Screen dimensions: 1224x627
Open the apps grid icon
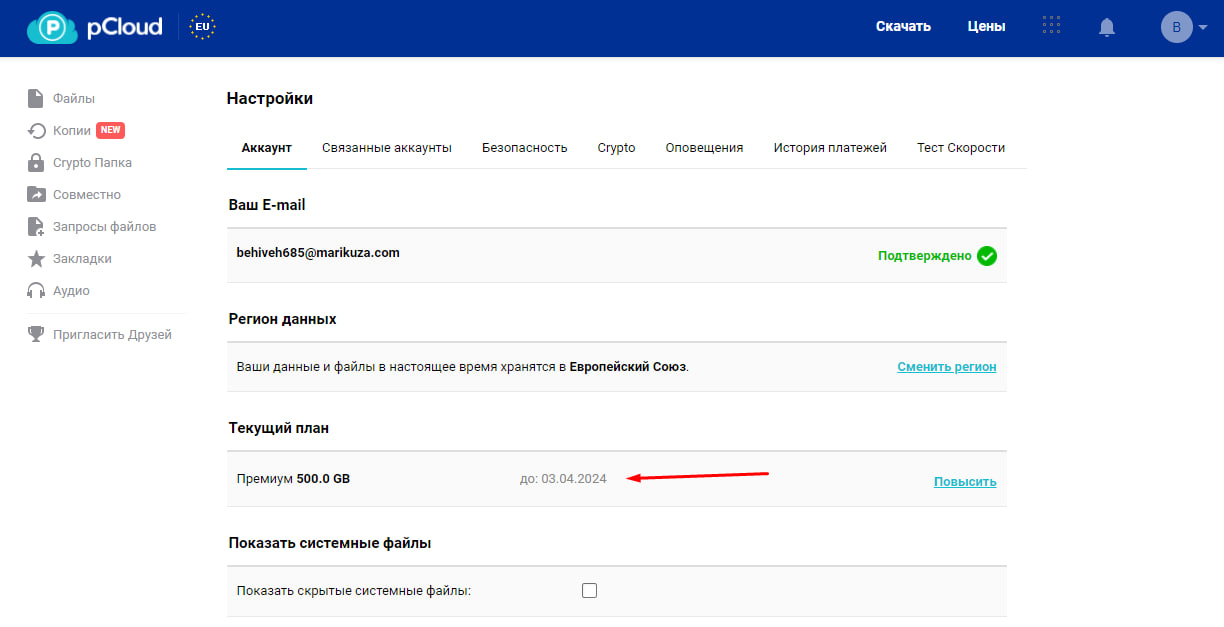click(x=1051, y=27)
